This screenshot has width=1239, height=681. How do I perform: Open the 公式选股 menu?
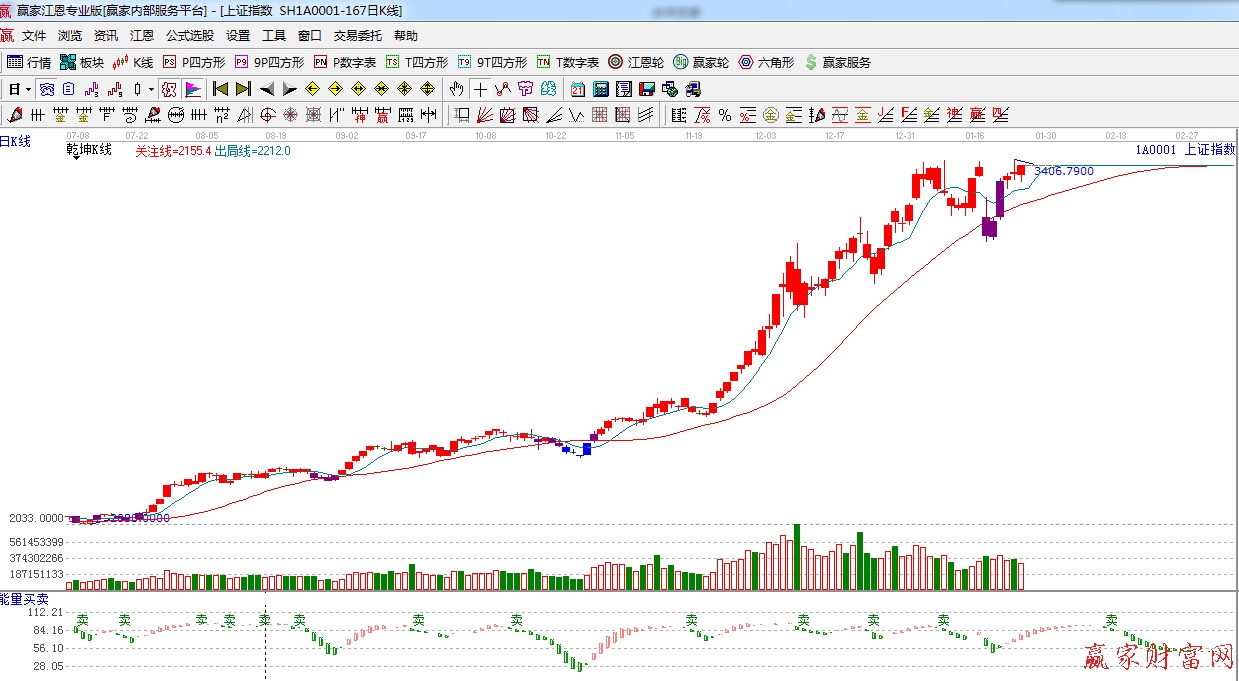190,36
